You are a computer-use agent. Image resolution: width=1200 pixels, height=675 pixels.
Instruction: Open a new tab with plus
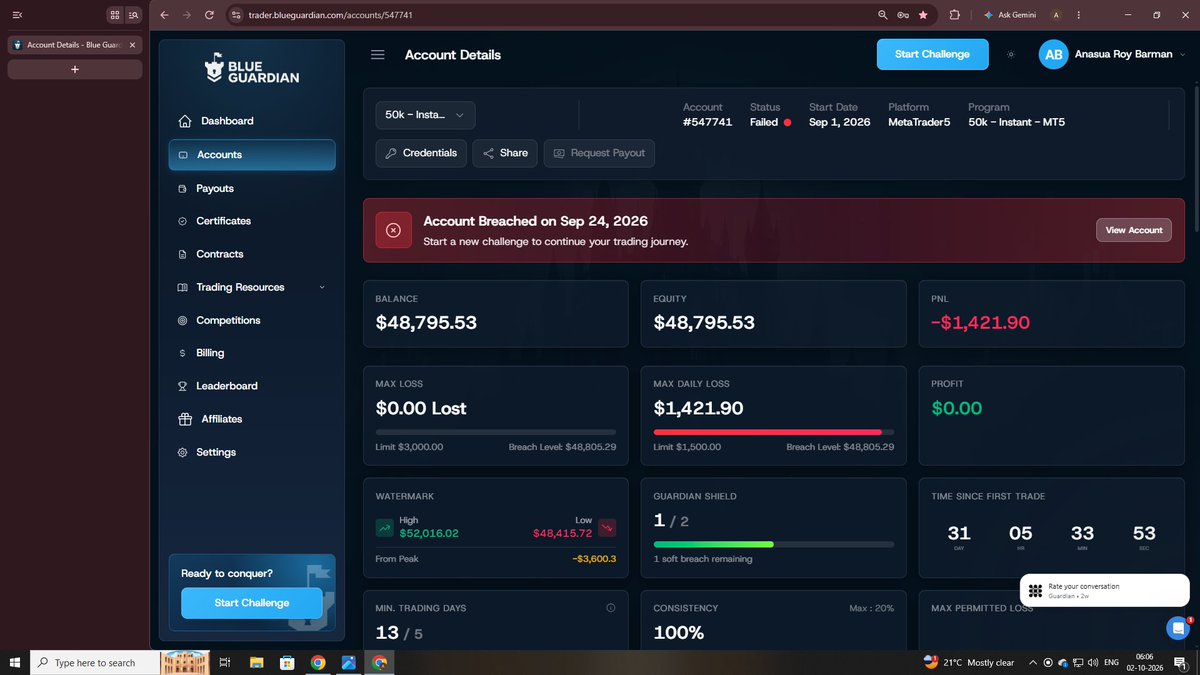tap(75, 69)
